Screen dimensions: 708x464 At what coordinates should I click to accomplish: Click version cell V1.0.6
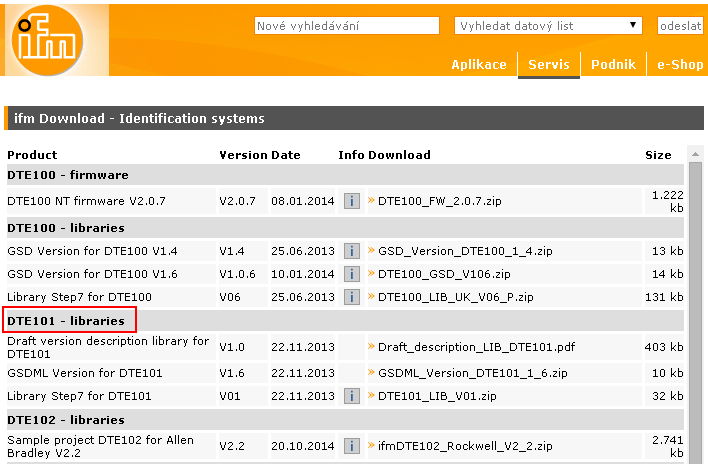point(238,274)
